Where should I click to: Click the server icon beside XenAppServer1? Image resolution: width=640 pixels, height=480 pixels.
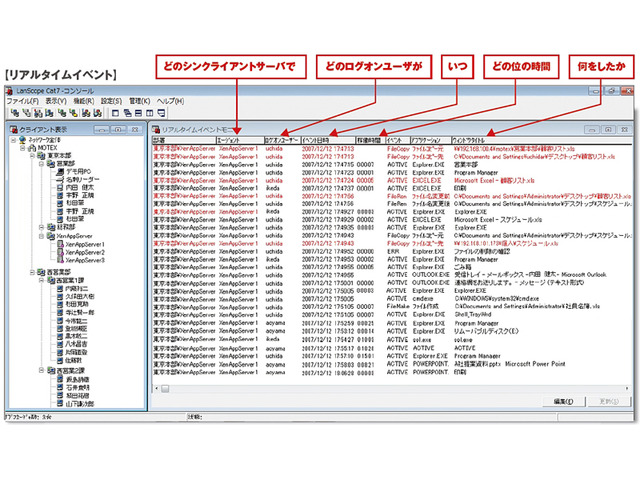point(60,244)
